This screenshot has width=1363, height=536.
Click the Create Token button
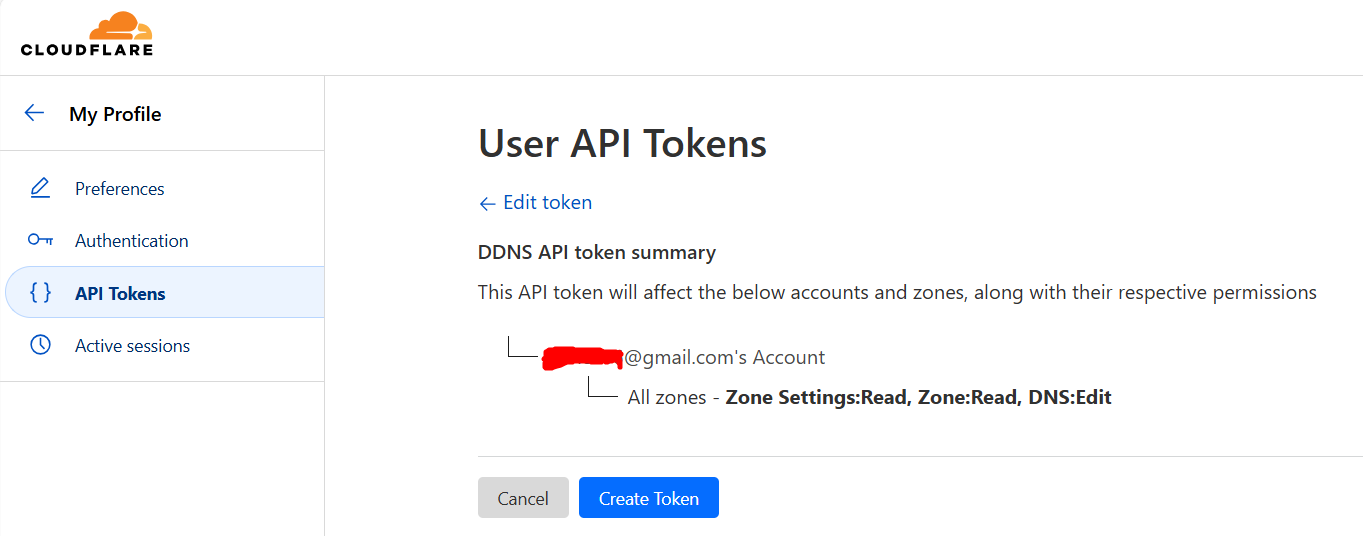pyautogui.click(x=649, y=498)
